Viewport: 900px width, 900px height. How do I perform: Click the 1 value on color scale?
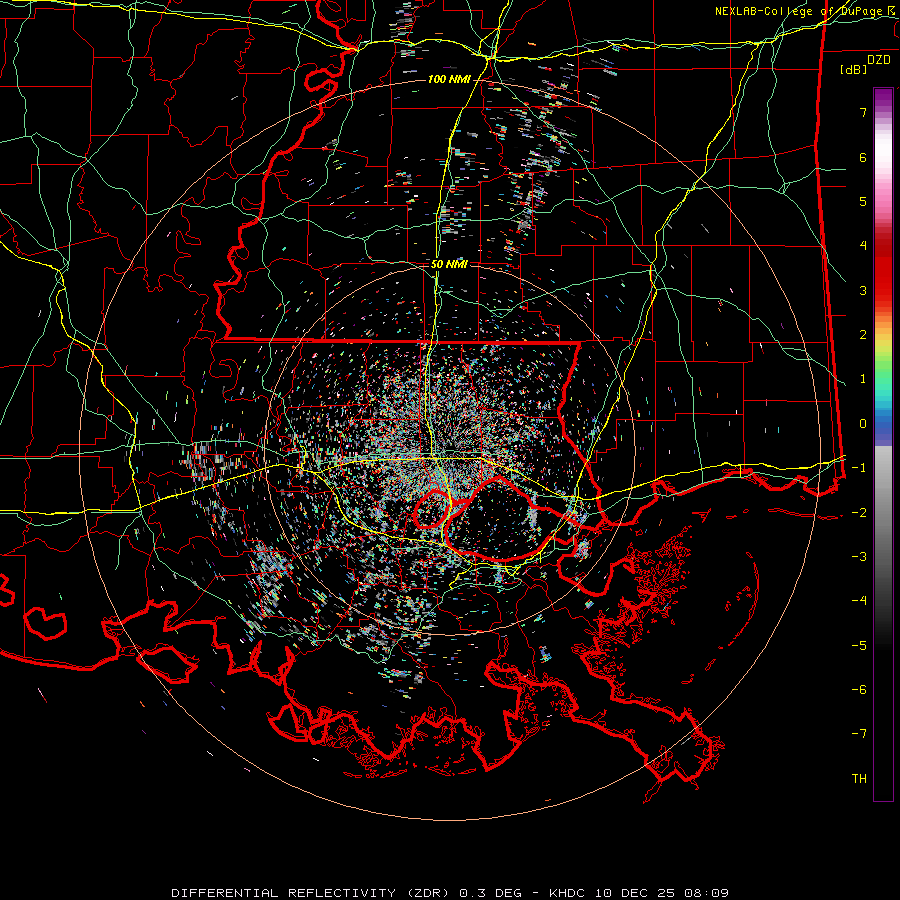863,378
